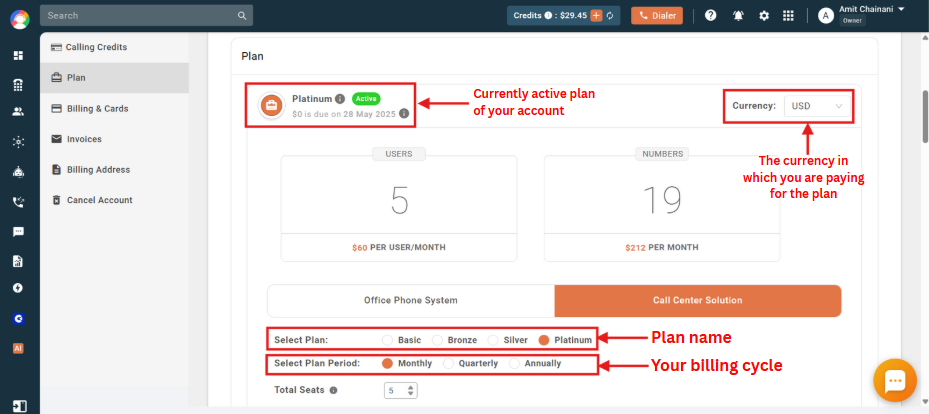The height and width of the screenshot is (414, 929).
Task: Open the integrations gear-node icon in sidebar
Action: [18, 142]
